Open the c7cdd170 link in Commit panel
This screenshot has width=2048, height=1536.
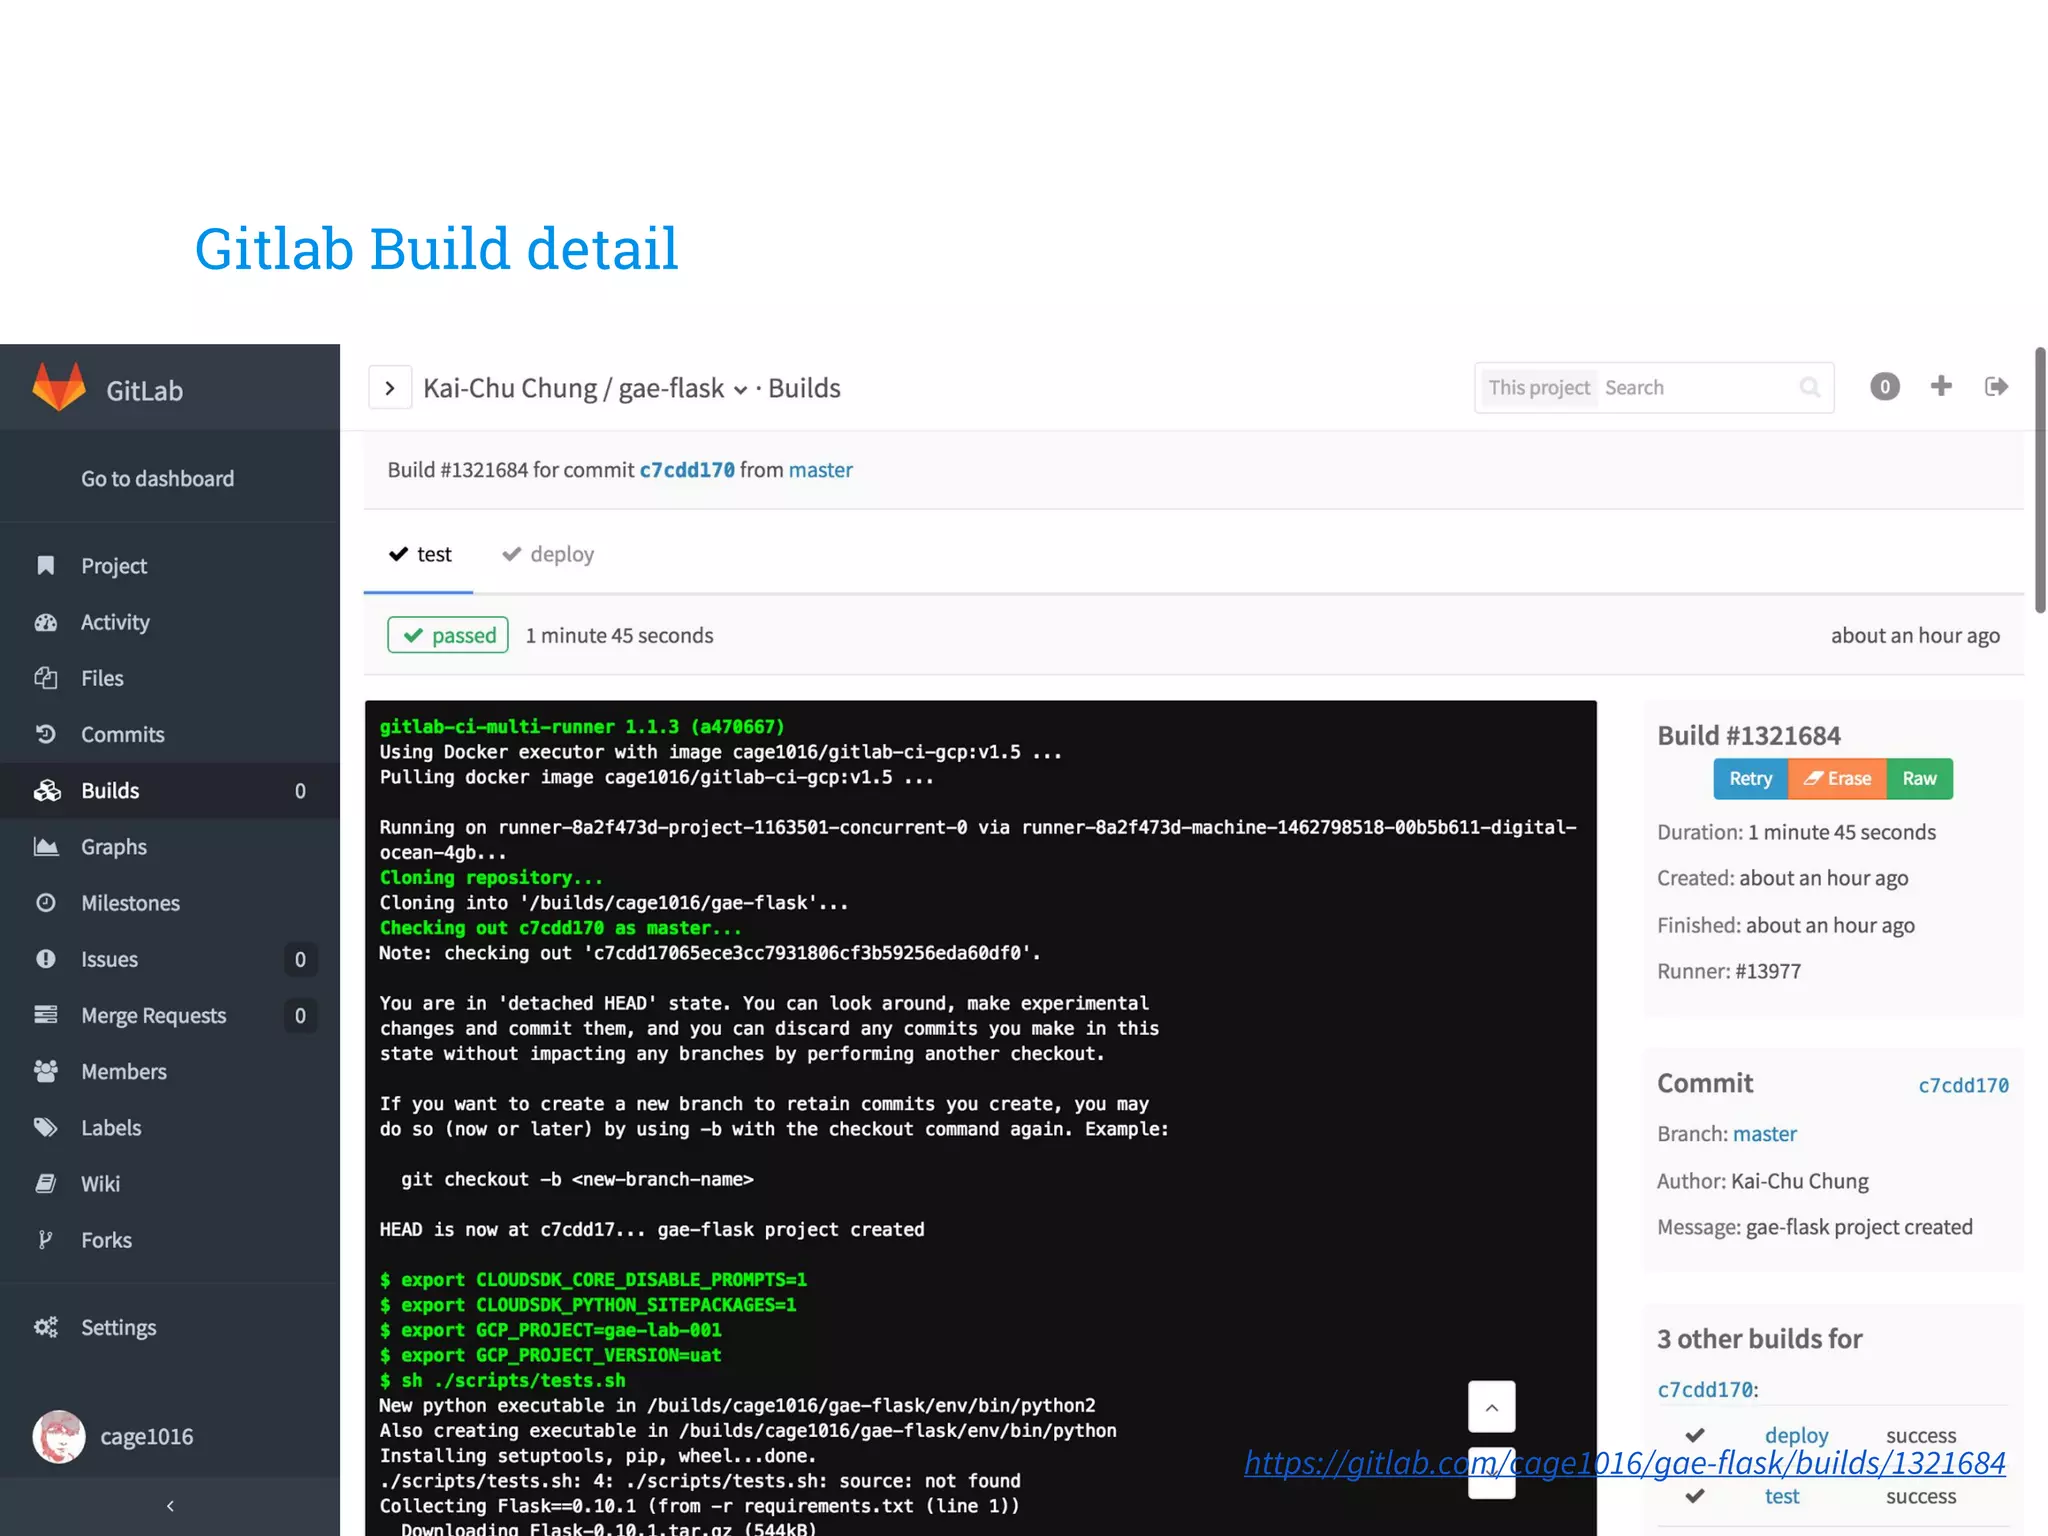pos(1963,1085)
